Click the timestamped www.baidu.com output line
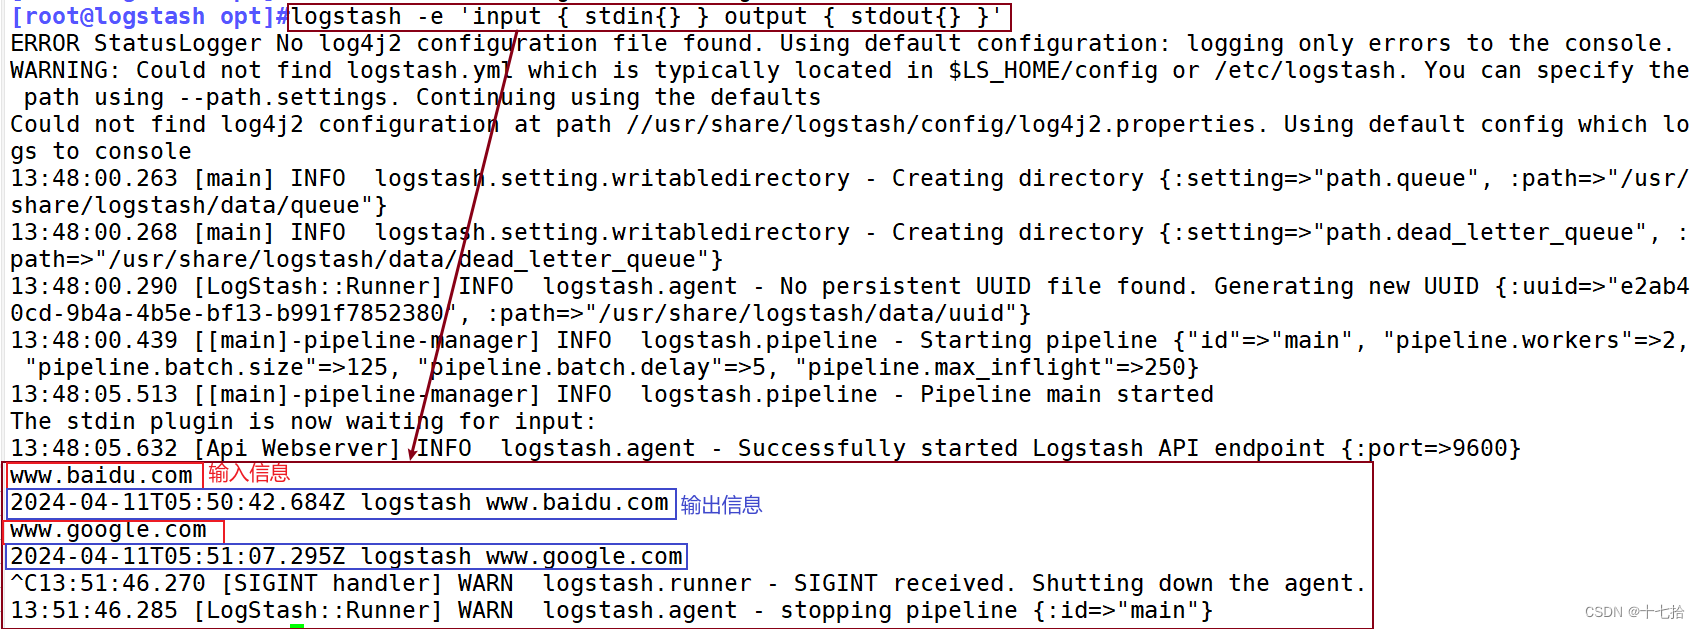The width and height of the screenshot is (1700, 629). click(x=340, y=503)
